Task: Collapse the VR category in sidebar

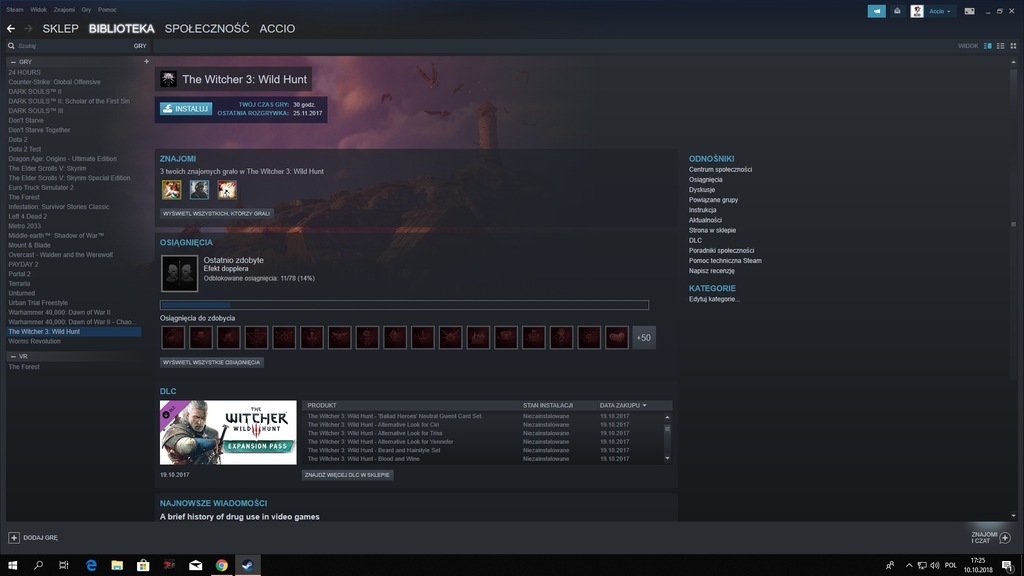Action: coord(13,357)
